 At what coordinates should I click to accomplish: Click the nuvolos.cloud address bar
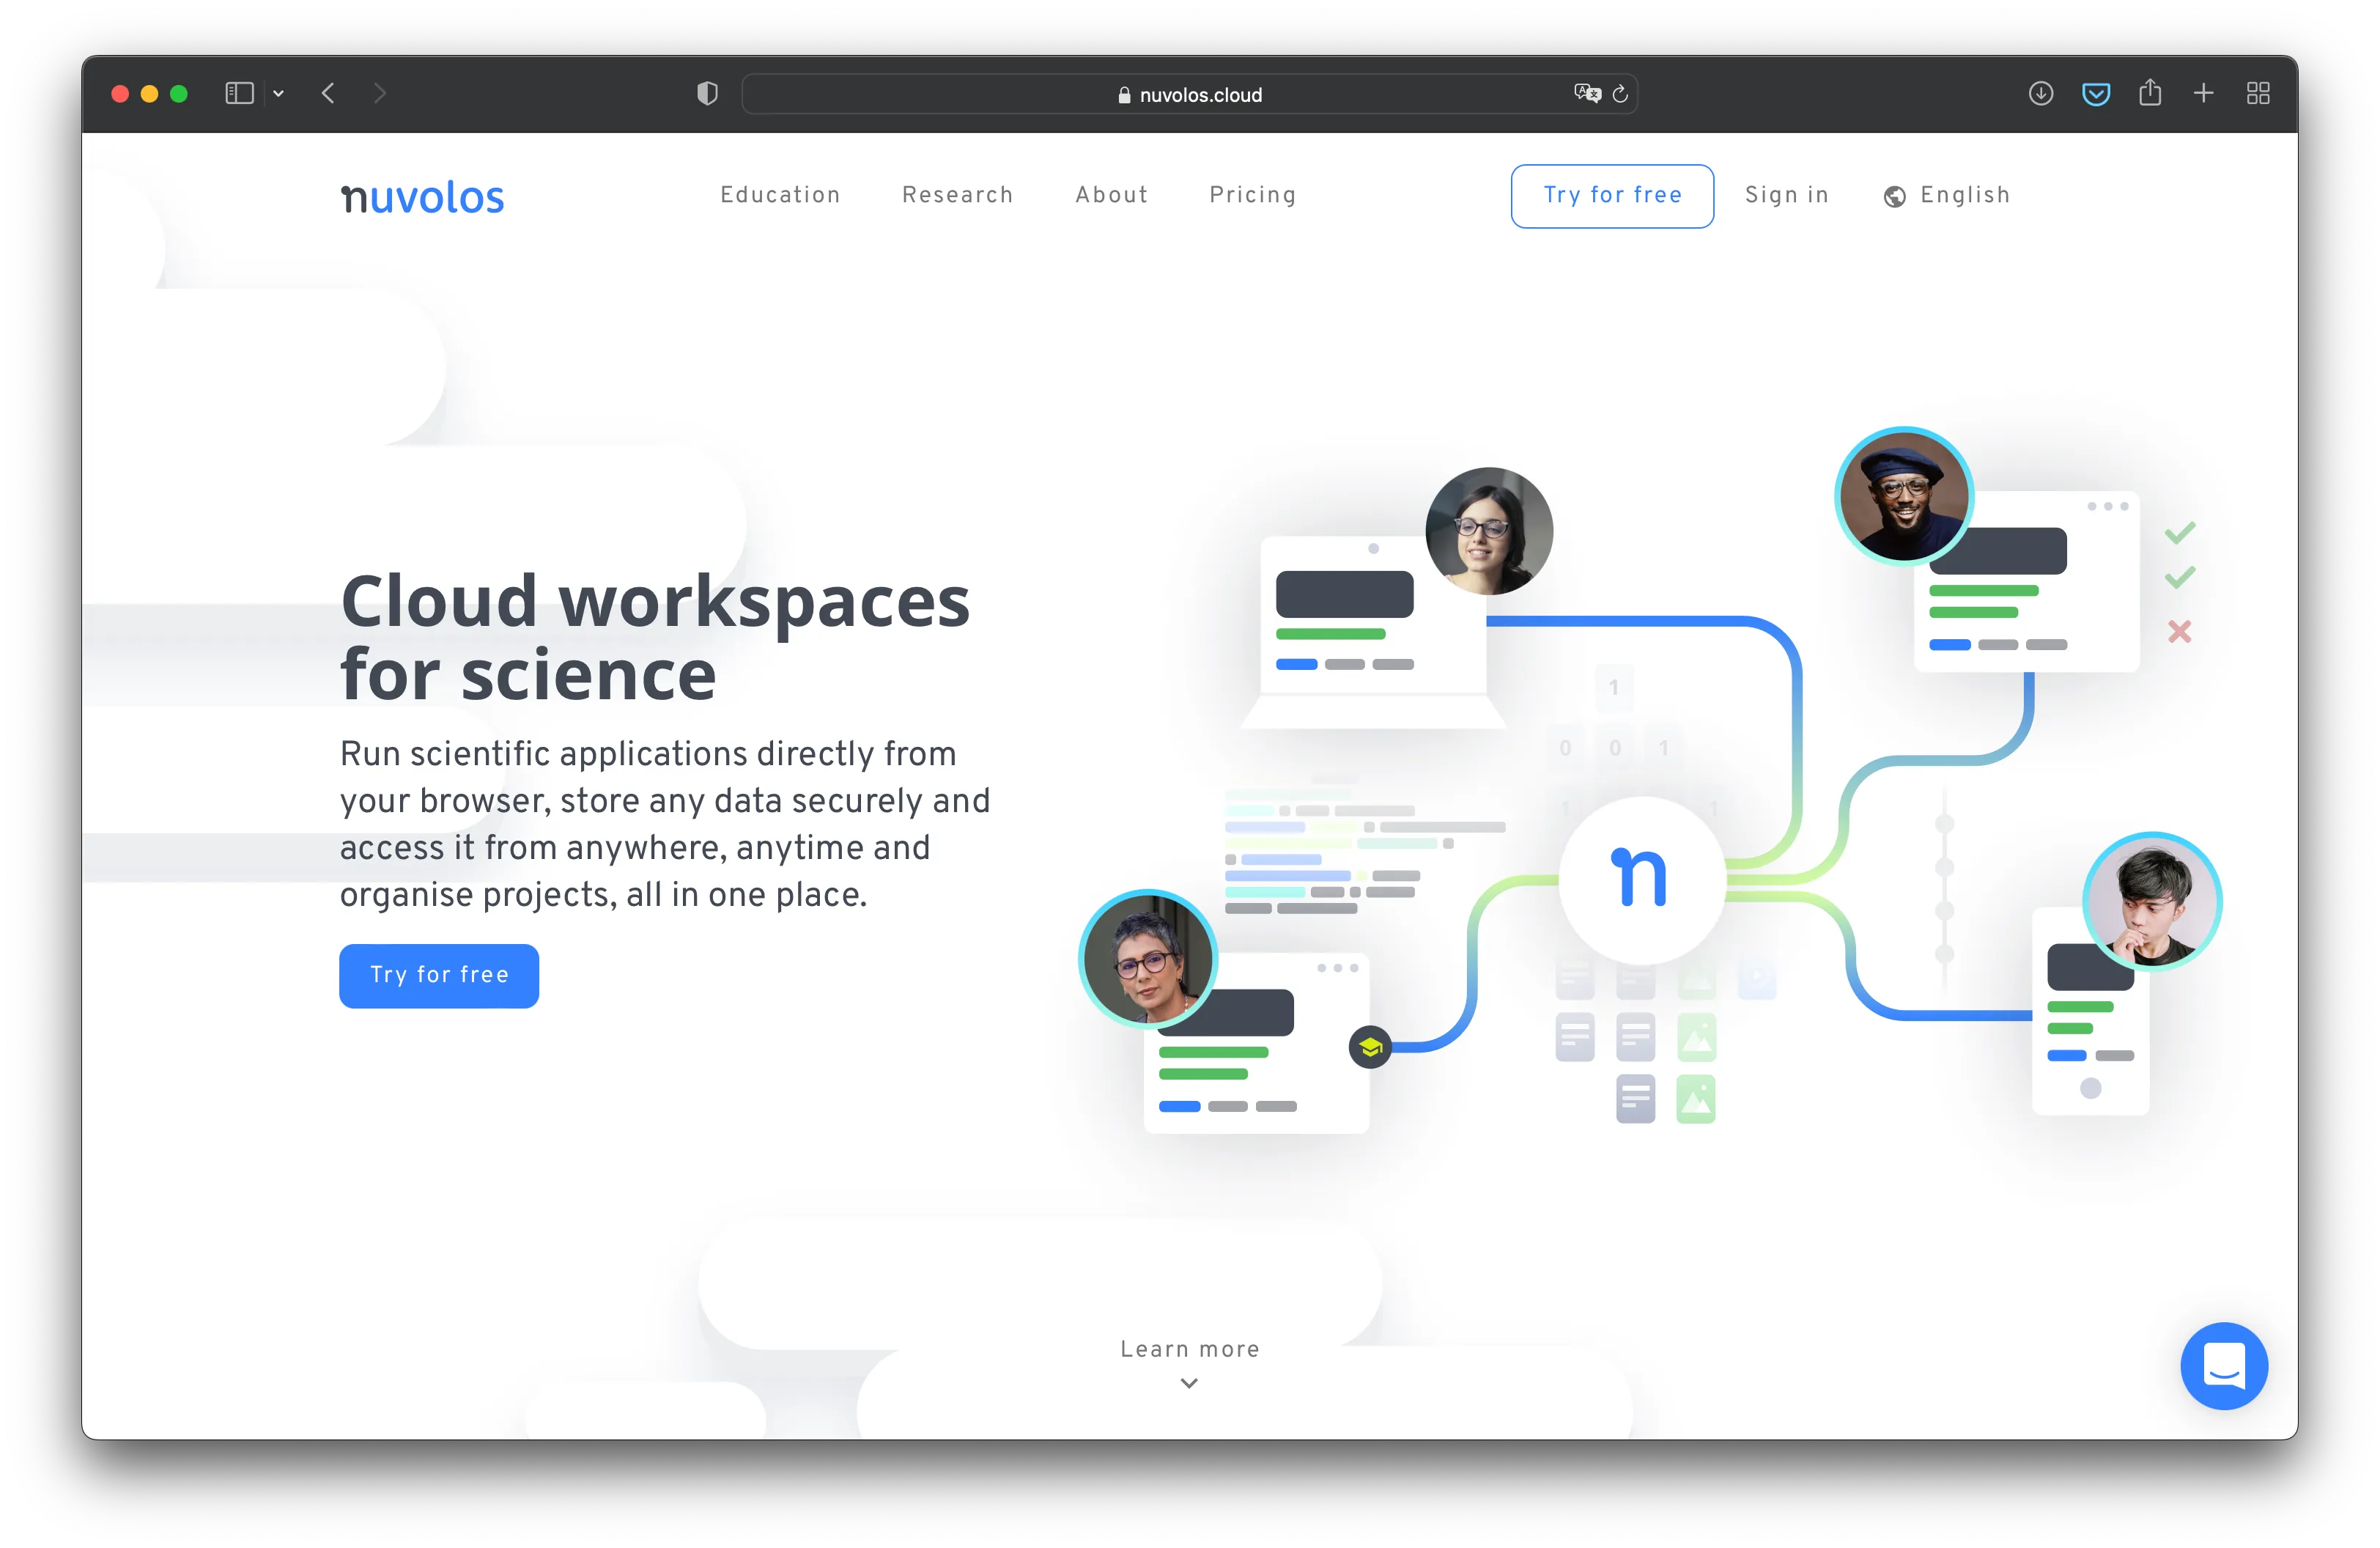click(x=1189, y=95)
